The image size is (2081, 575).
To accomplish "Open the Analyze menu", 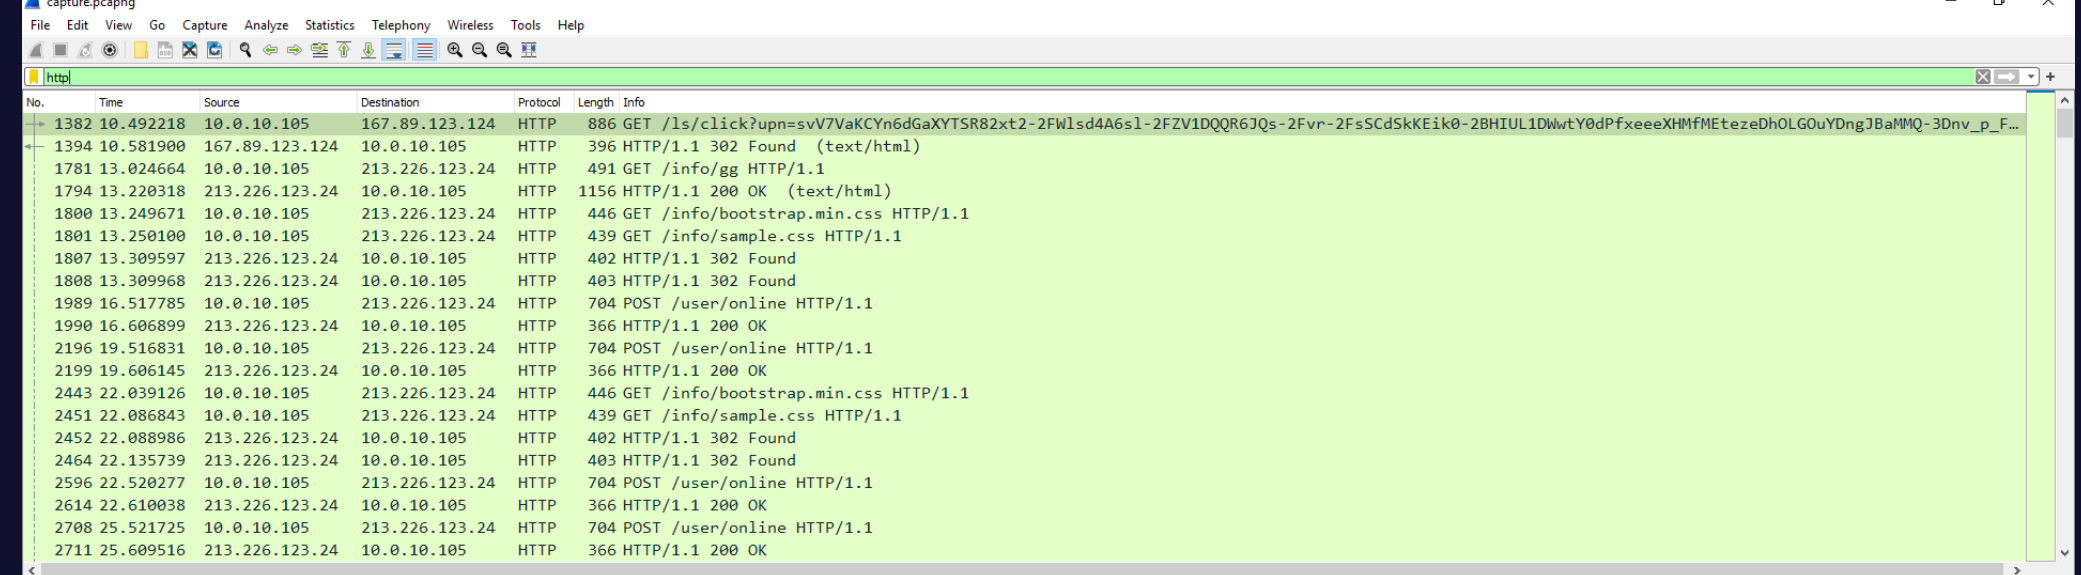I will (266, 25).
